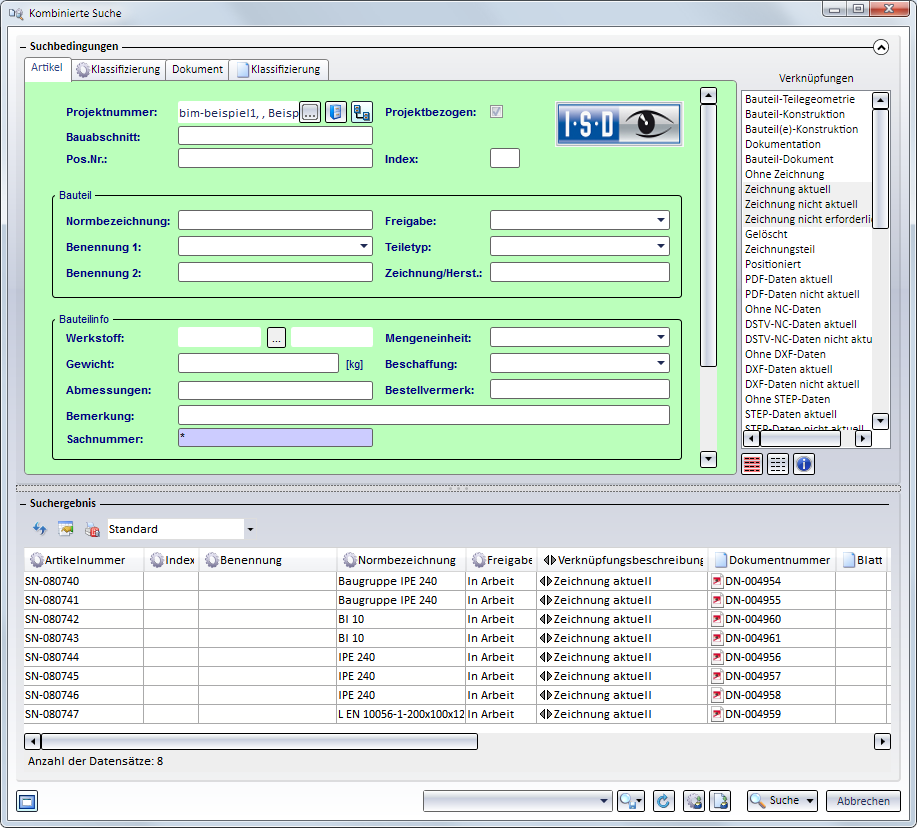917x828 pixels.
Task: Click the blue info icon under Verknüpfungen
Action: [x=804, y=464]
